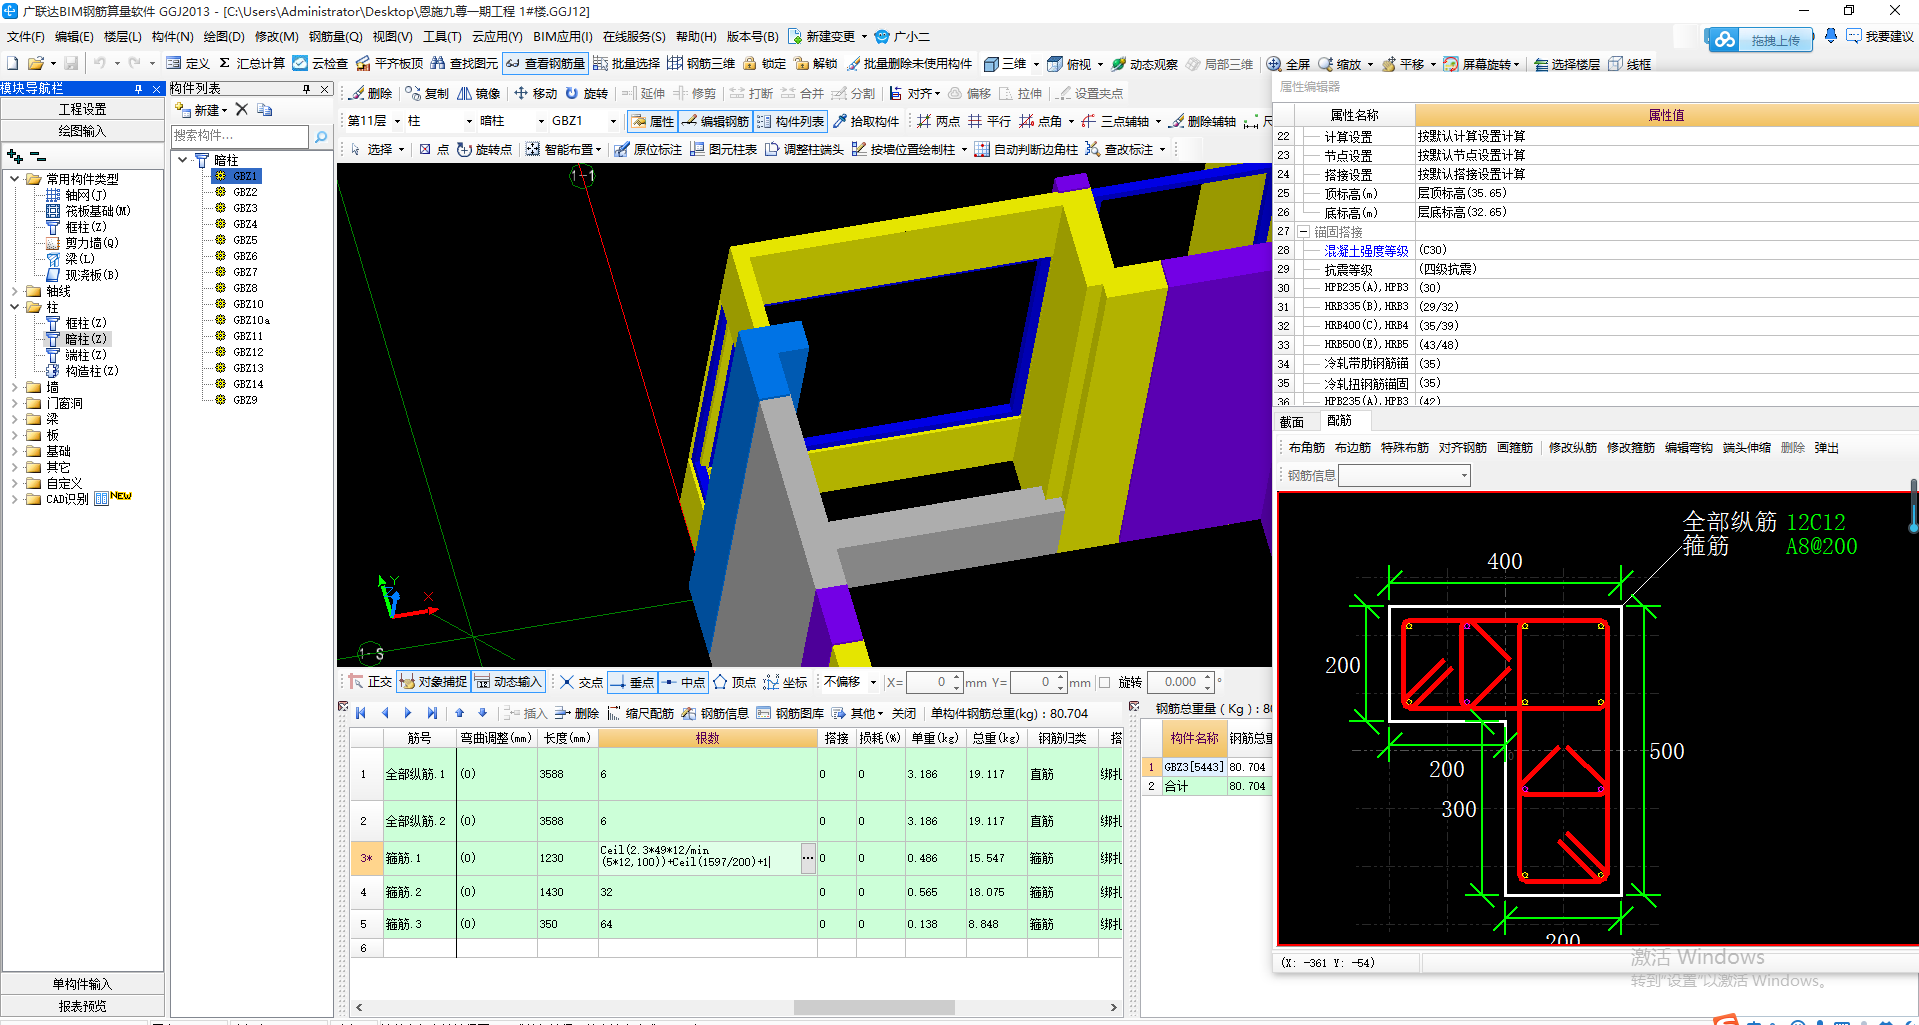Toggle 对象捕捉 object snap
1919x1025 pixels.
434,681
